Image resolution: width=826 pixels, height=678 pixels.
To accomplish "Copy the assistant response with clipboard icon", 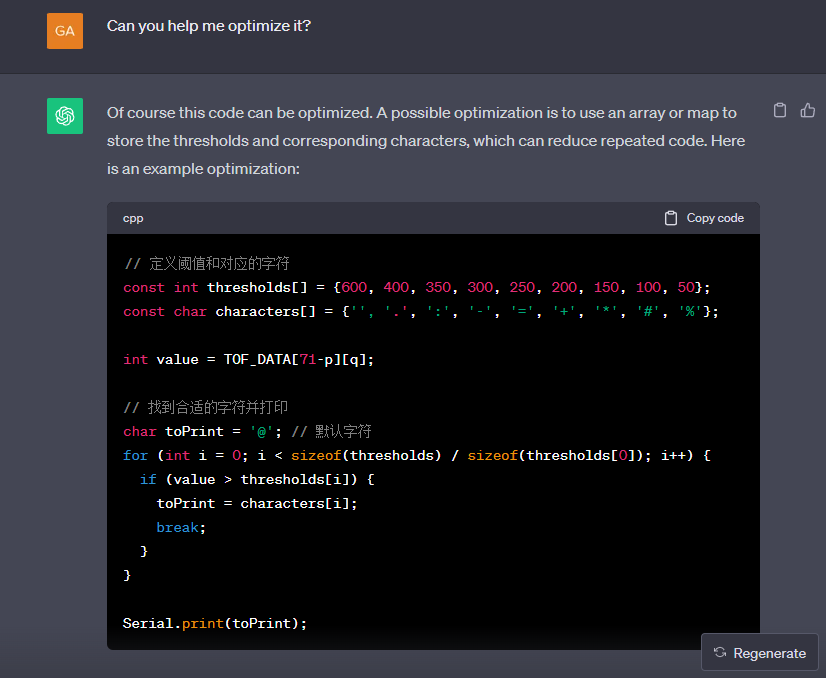I will (780, 111).
